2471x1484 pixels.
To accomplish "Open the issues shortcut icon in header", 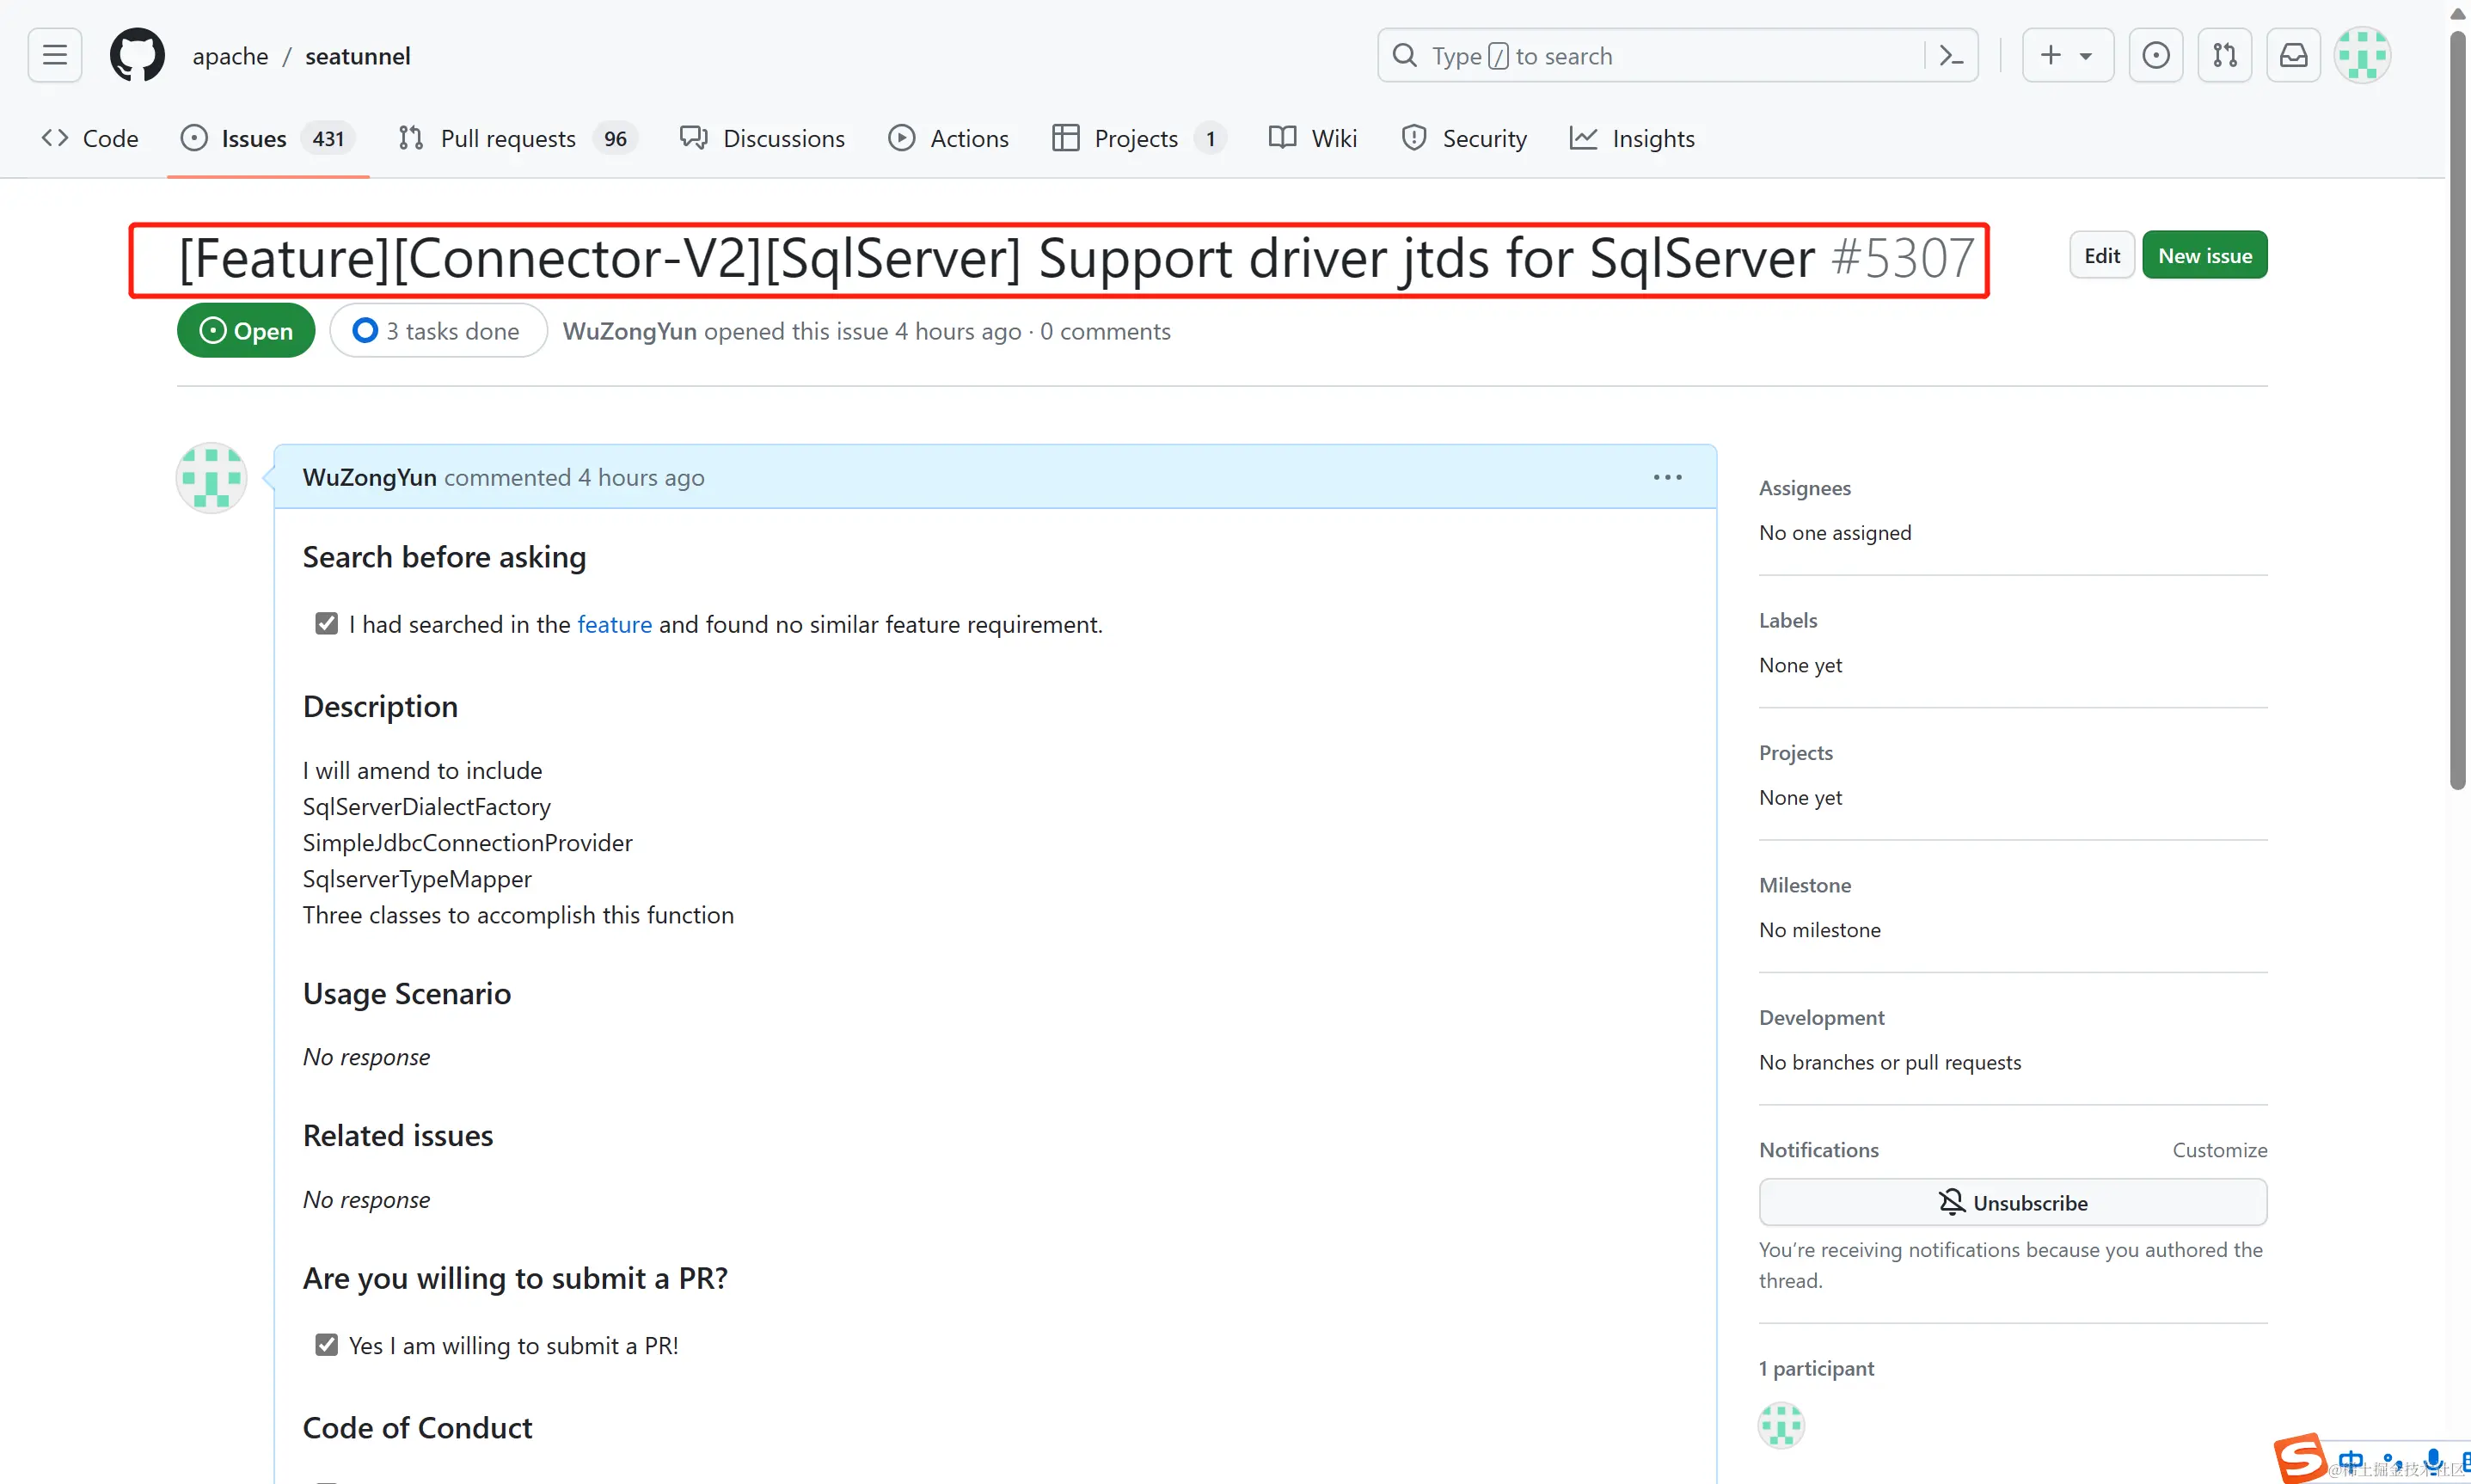I will [x=2156, y=55].
